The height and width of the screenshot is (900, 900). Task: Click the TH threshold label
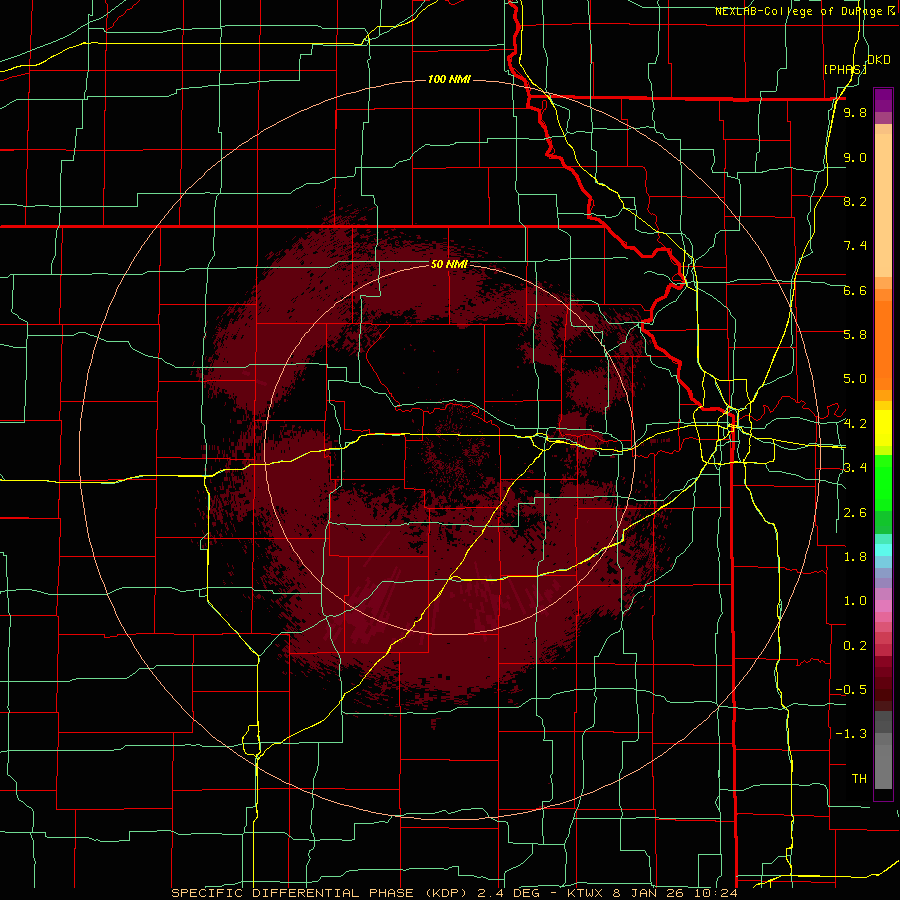[859, 779]
